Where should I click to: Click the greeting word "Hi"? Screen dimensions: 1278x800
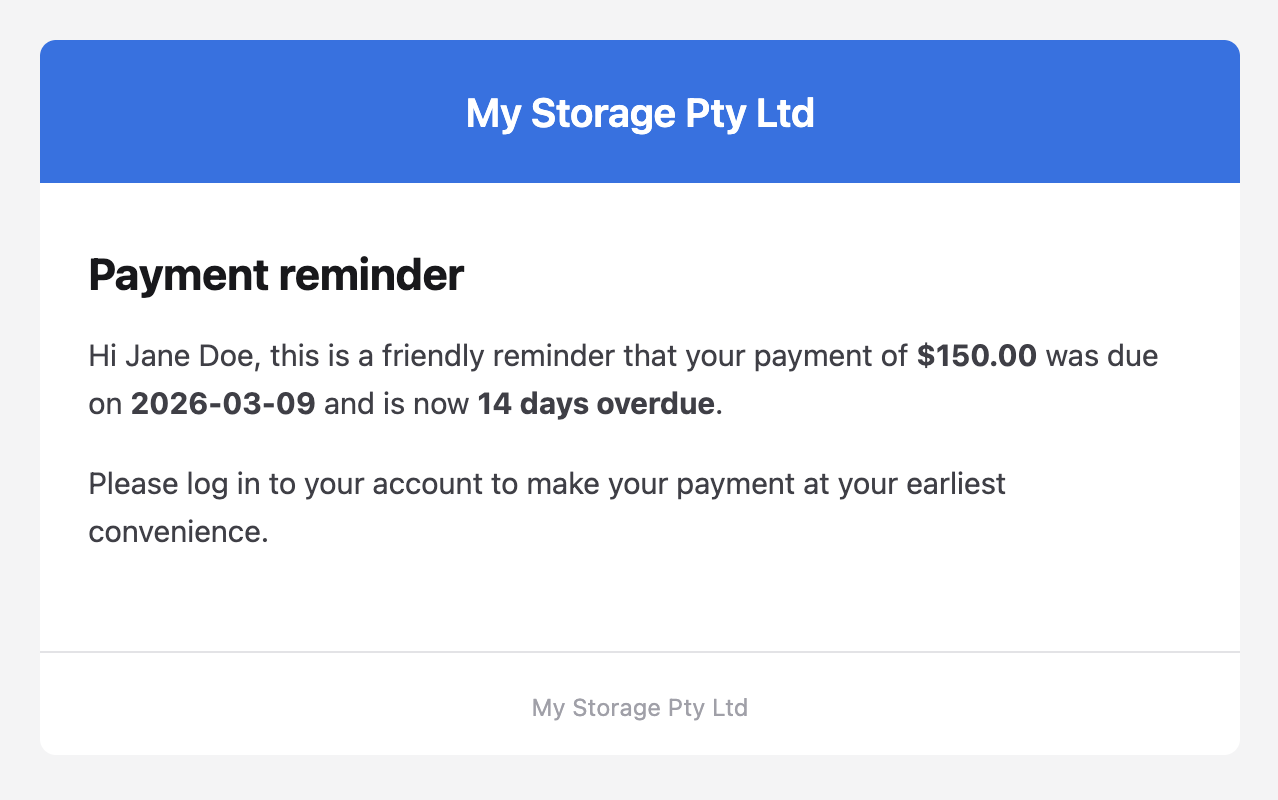pos(102,356)
